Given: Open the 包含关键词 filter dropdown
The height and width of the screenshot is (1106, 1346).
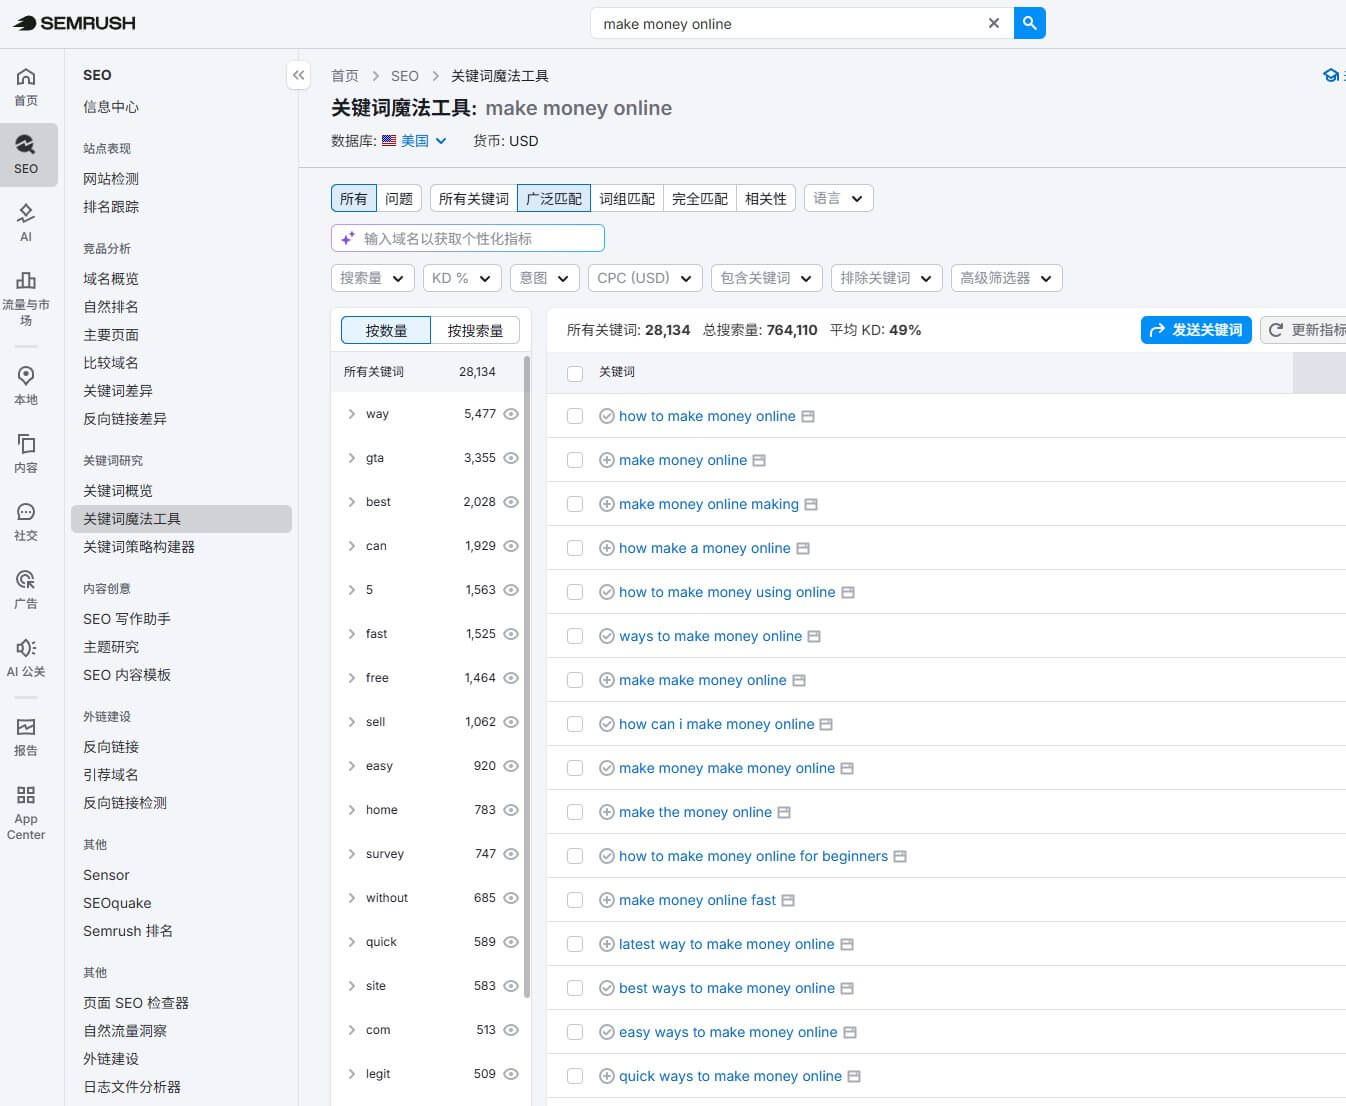Looking at the screenshot, I should pos(766,278).
